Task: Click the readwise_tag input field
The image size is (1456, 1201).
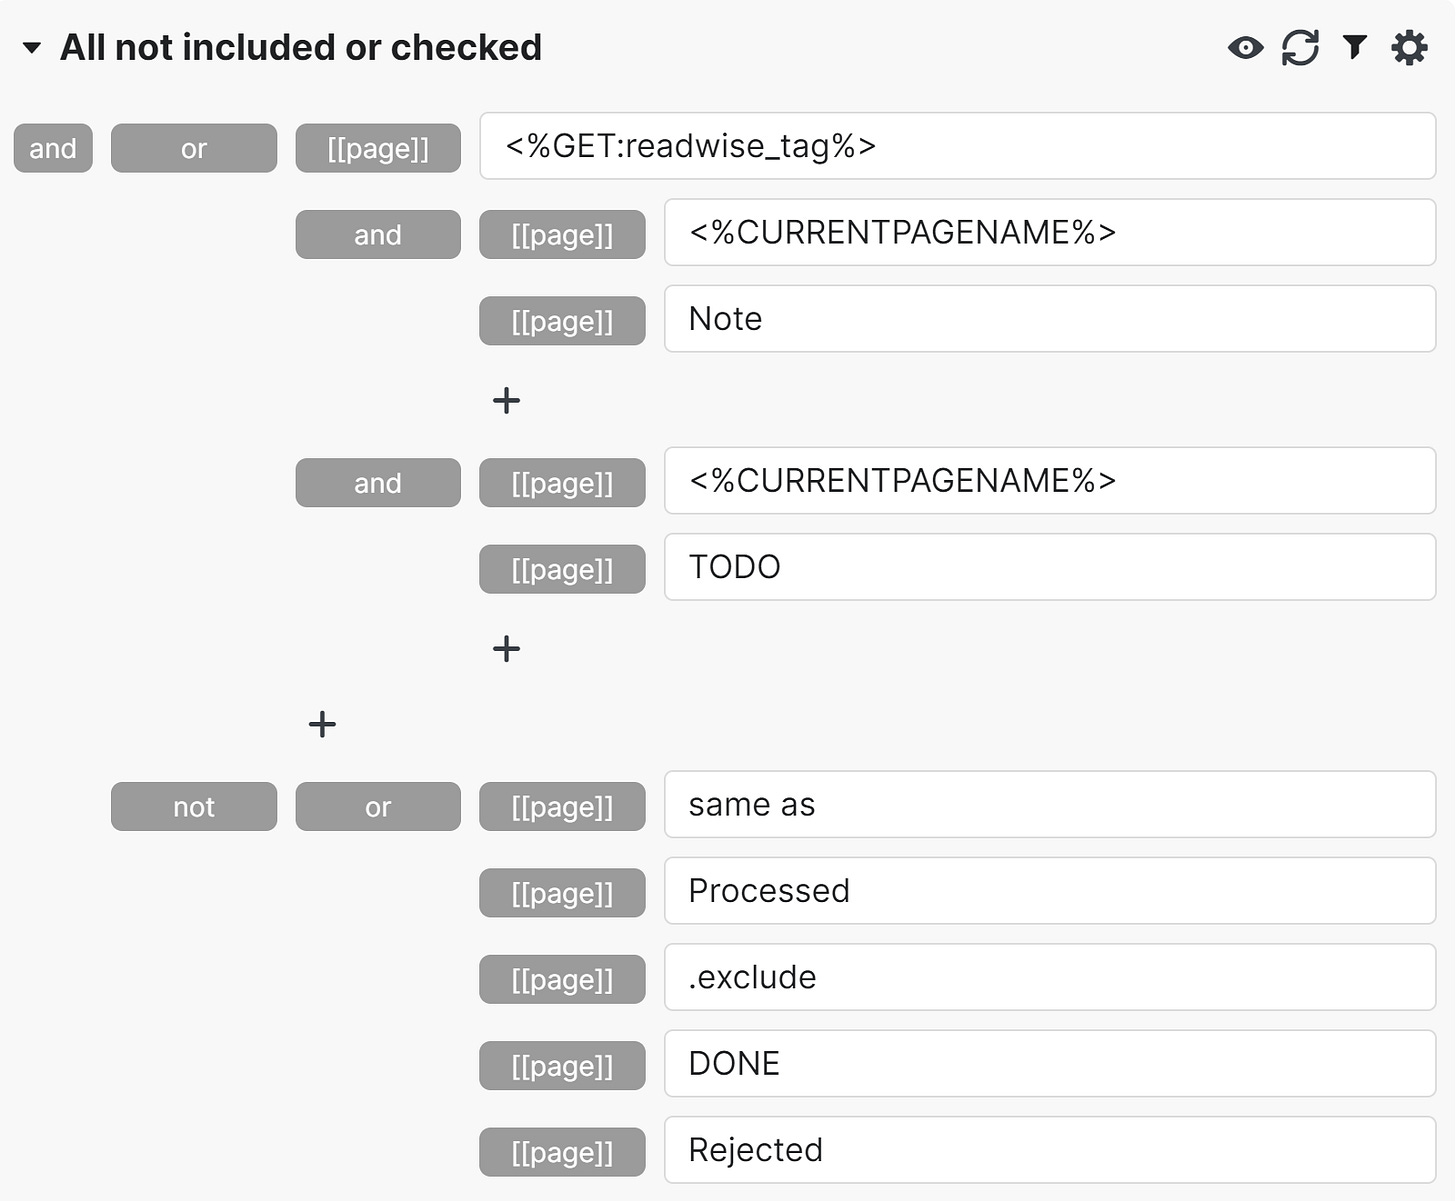Action: 957,146
